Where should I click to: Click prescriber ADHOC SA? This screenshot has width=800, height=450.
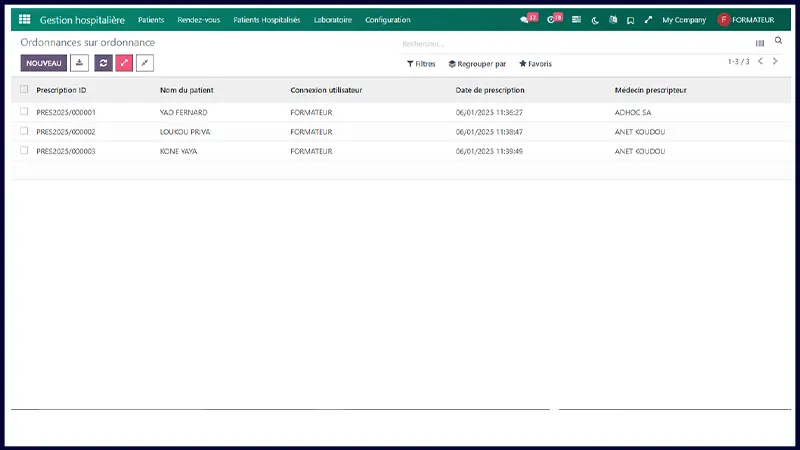(633, 112)
